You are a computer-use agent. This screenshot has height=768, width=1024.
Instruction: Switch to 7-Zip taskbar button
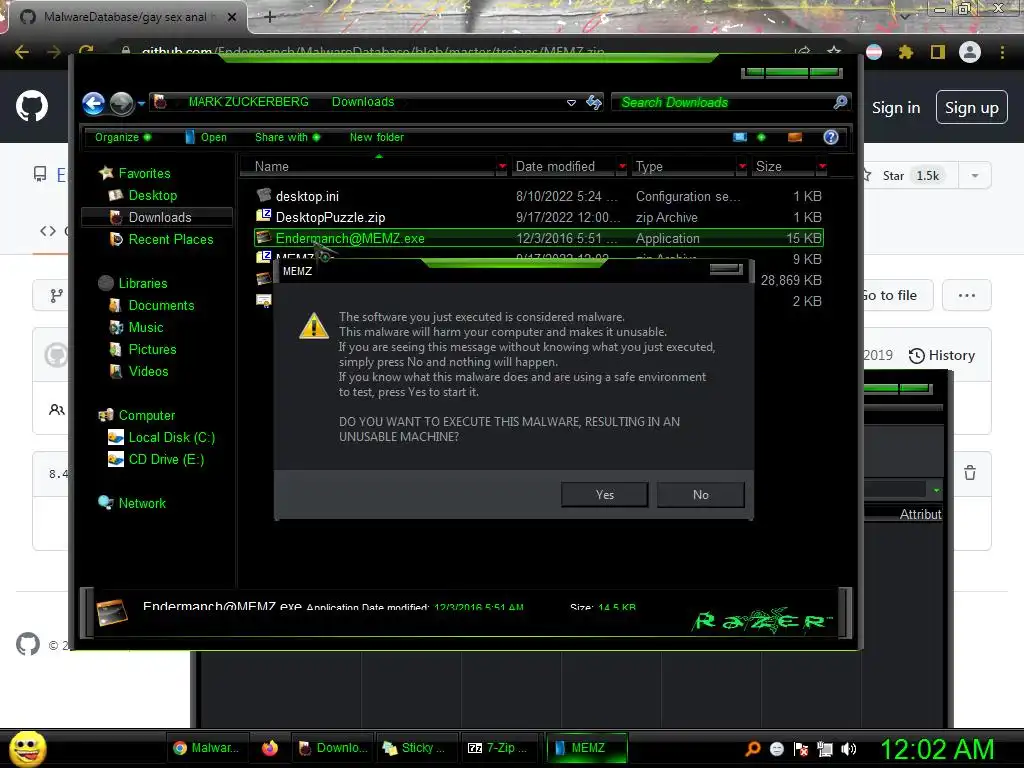(498, 748)
